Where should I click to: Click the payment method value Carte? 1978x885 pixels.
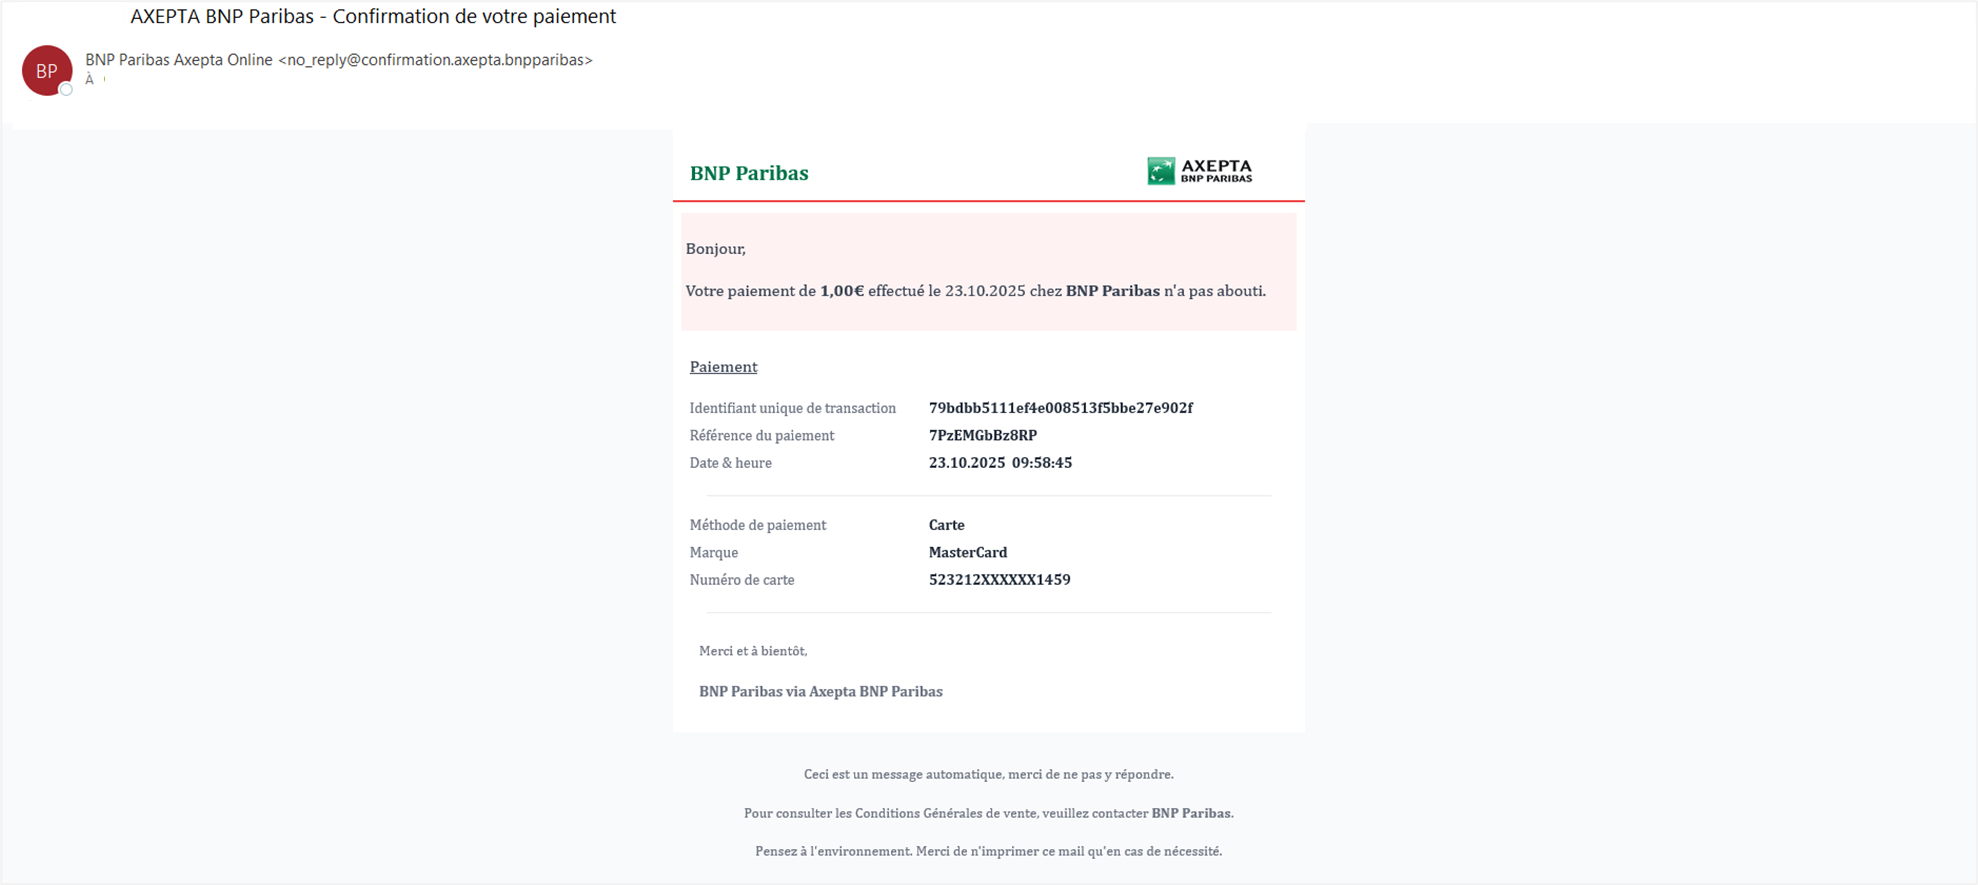click(946, 525)
